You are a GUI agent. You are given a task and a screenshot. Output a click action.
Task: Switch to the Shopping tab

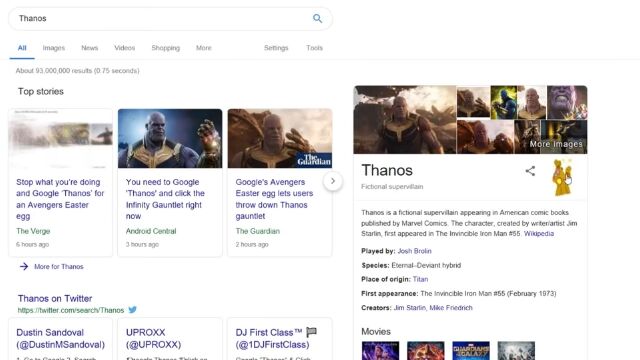pos(165,48)
